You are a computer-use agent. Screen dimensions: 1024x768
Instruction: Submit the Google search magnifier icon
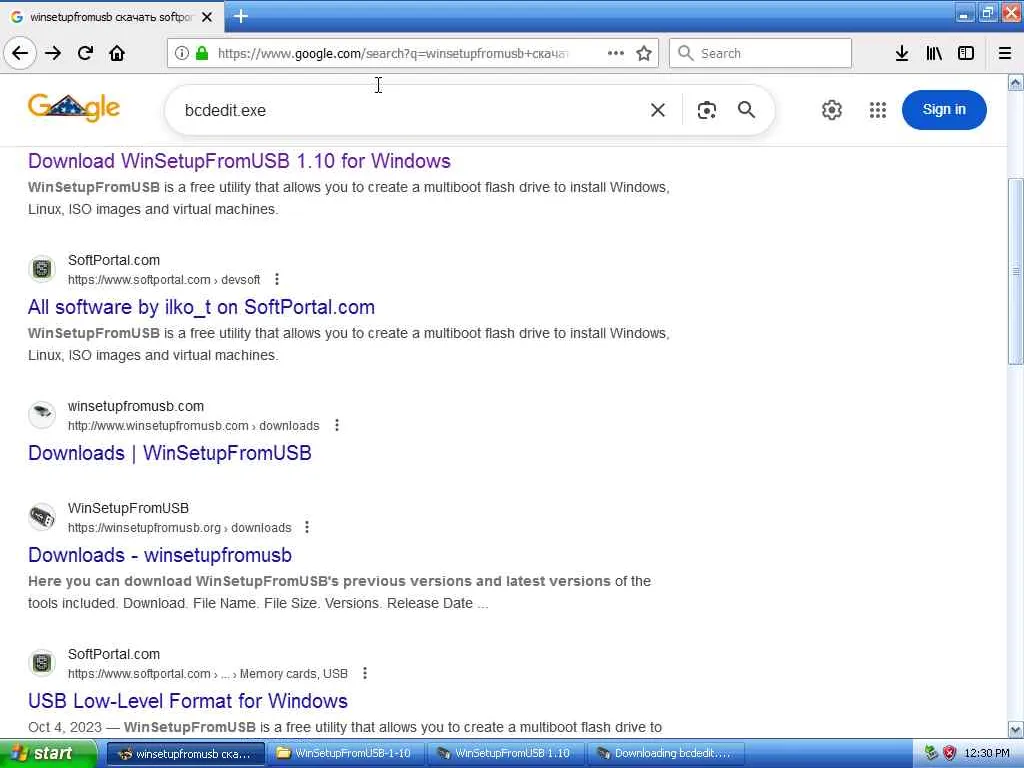(746, 110)
